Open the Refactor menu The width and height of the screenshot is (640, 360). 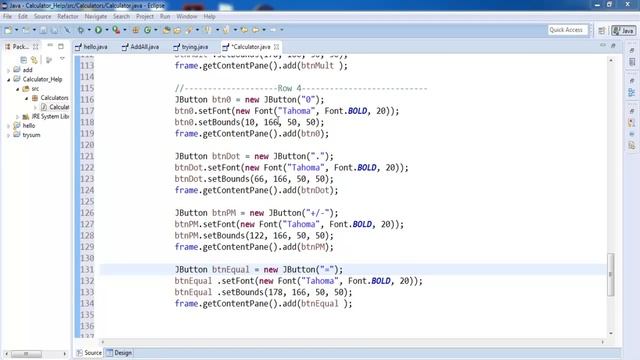pos(68,16)
